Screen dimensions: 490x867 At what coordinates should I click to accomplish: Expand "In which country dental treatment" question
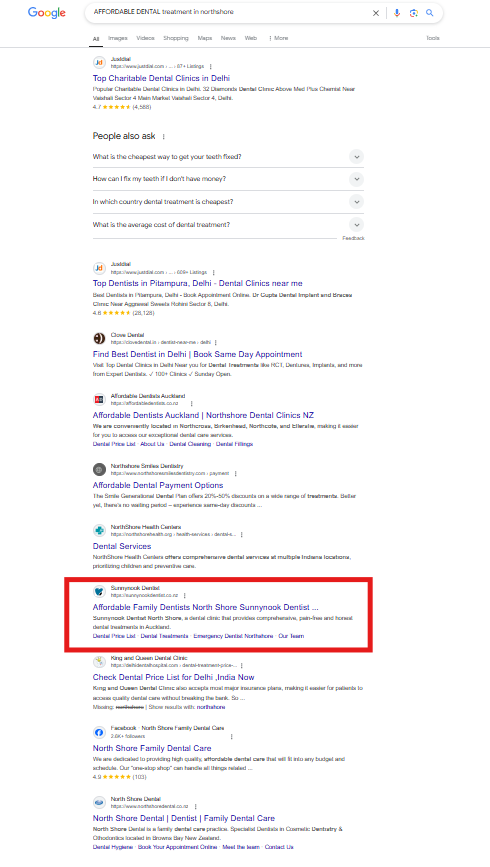[228, 202]
